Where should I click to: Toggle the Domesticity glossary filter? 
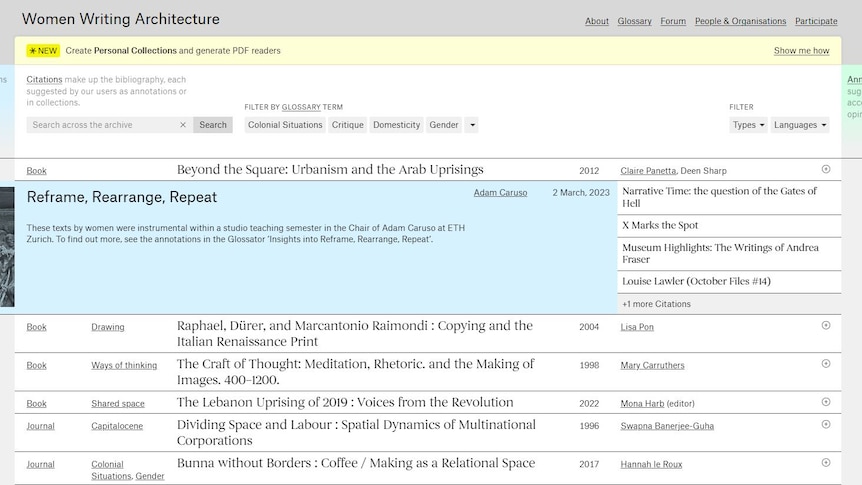tap(396, 125)
